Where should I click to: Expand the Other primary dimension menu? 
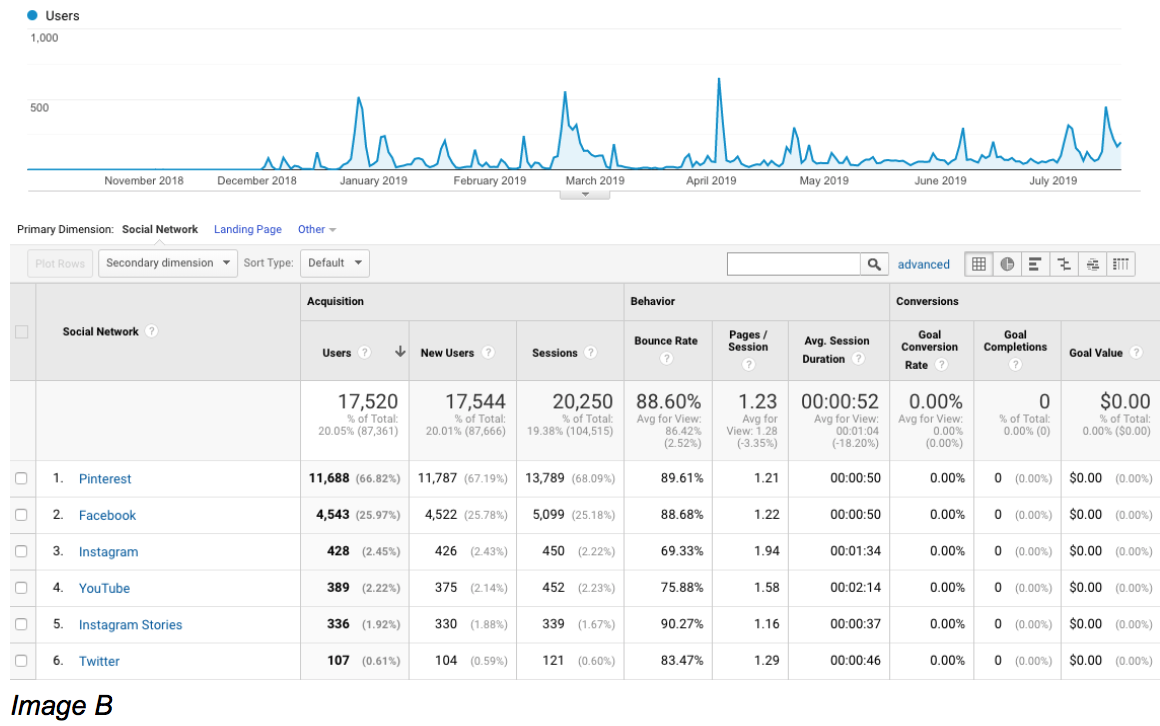tap(317, 229)
